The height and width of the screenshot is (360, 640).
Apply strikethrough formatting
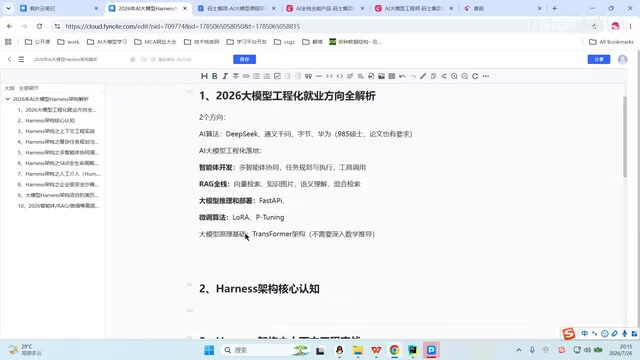[236, 76]
